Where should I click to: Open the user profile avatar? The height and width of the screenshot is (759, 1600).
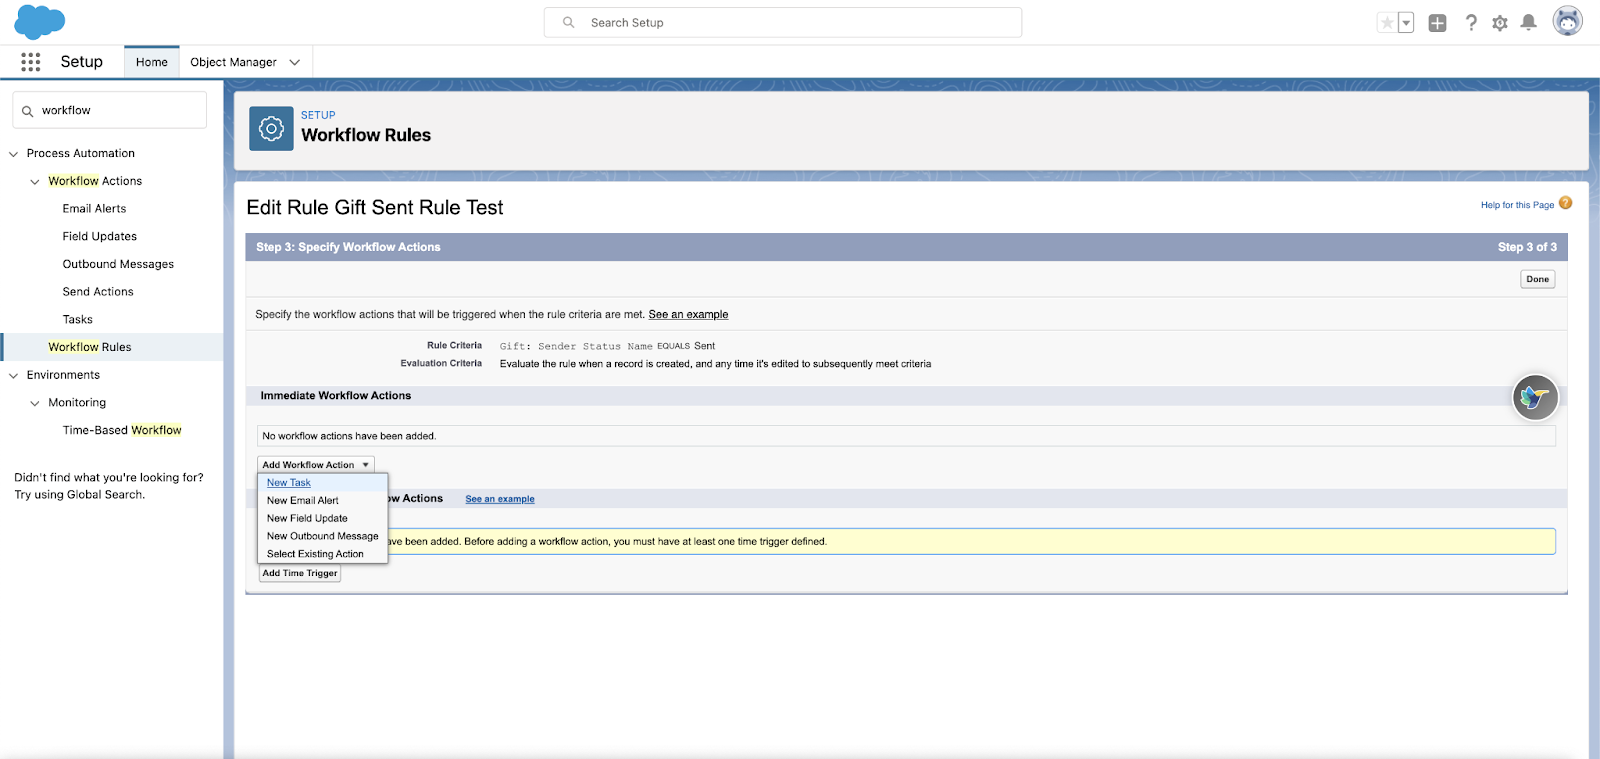tap(1567, 21)
